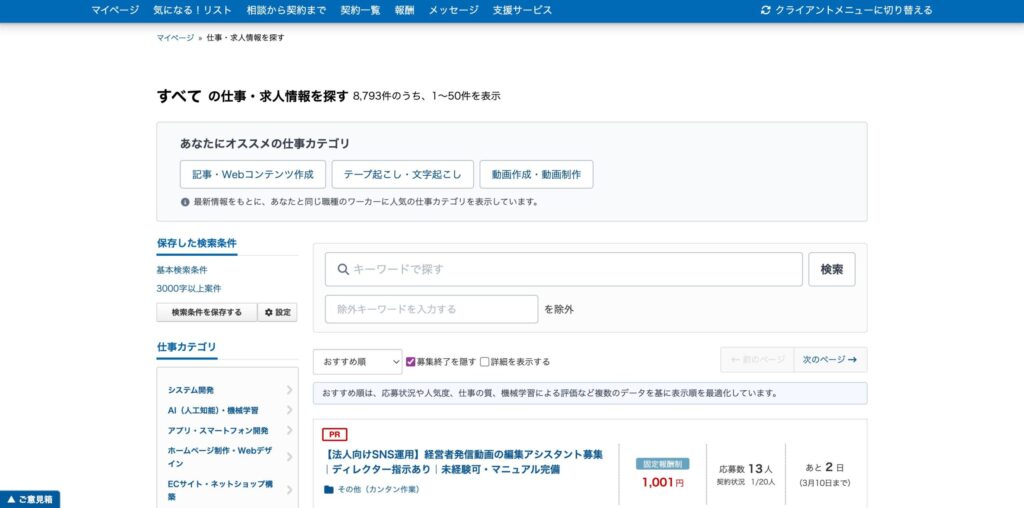Click the magnifying glass icon in keyword field

point(343,269)
